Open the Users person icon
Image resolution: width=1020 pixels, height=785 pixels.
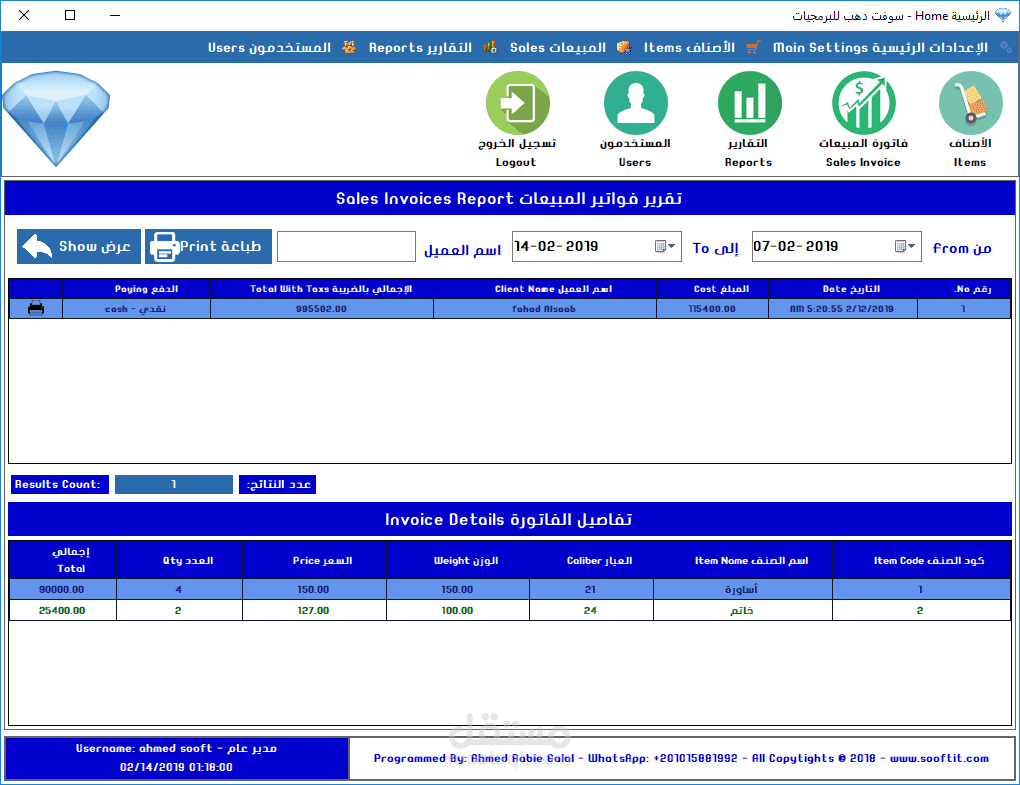pos(636,103)
